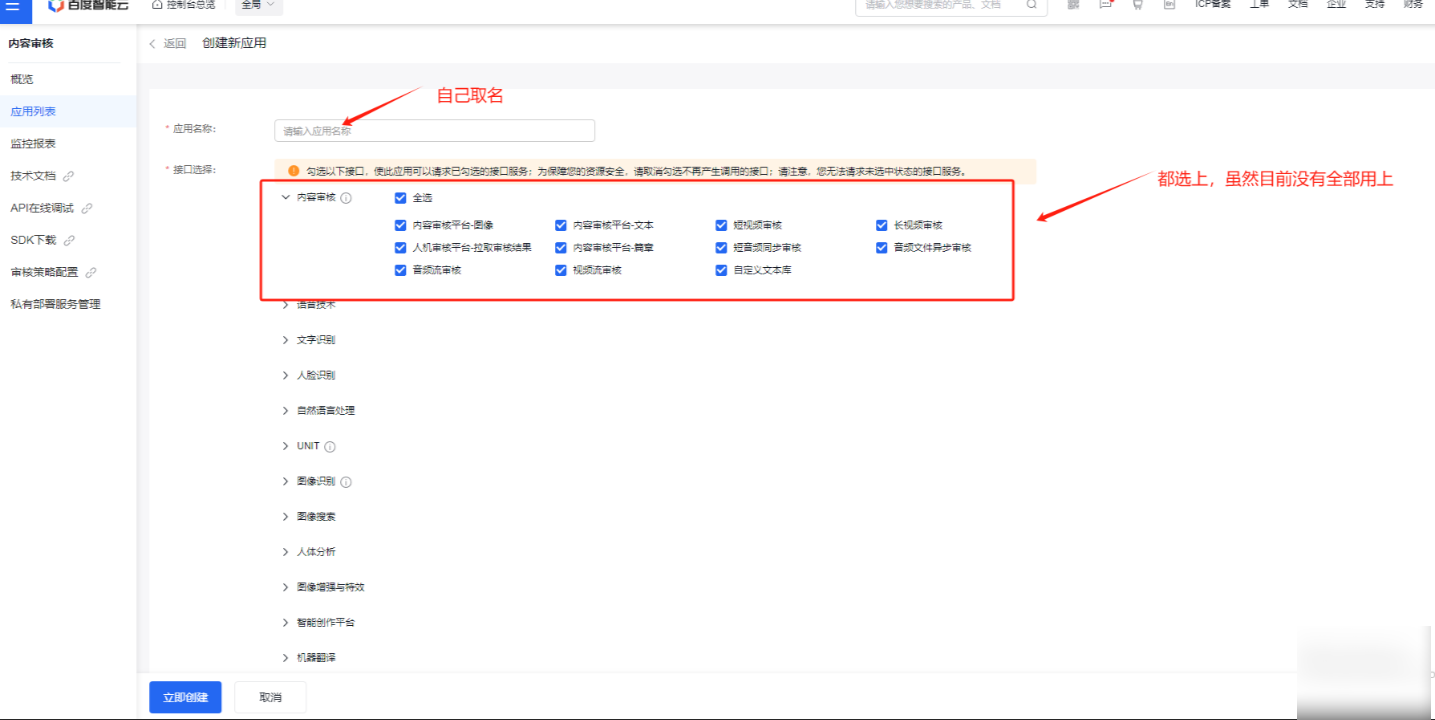The image size is (1435, 720).
Task: Click the Baidu AI Cloud logo
Action: (x=89, y=6)
